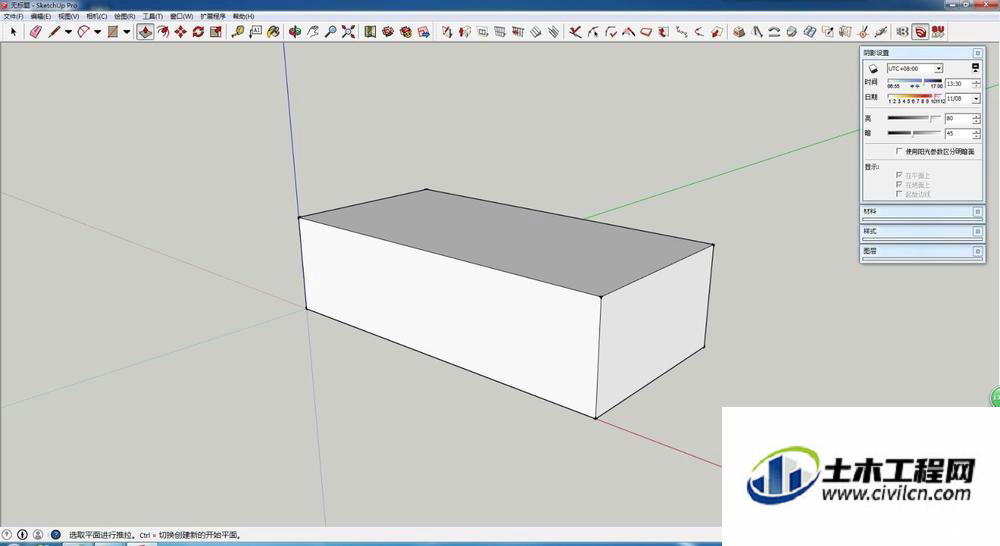This screenshot has width=1000, height=546.
Task: Click the light value field showing 80
Action: pyautogui.click(x=958, y=119)
